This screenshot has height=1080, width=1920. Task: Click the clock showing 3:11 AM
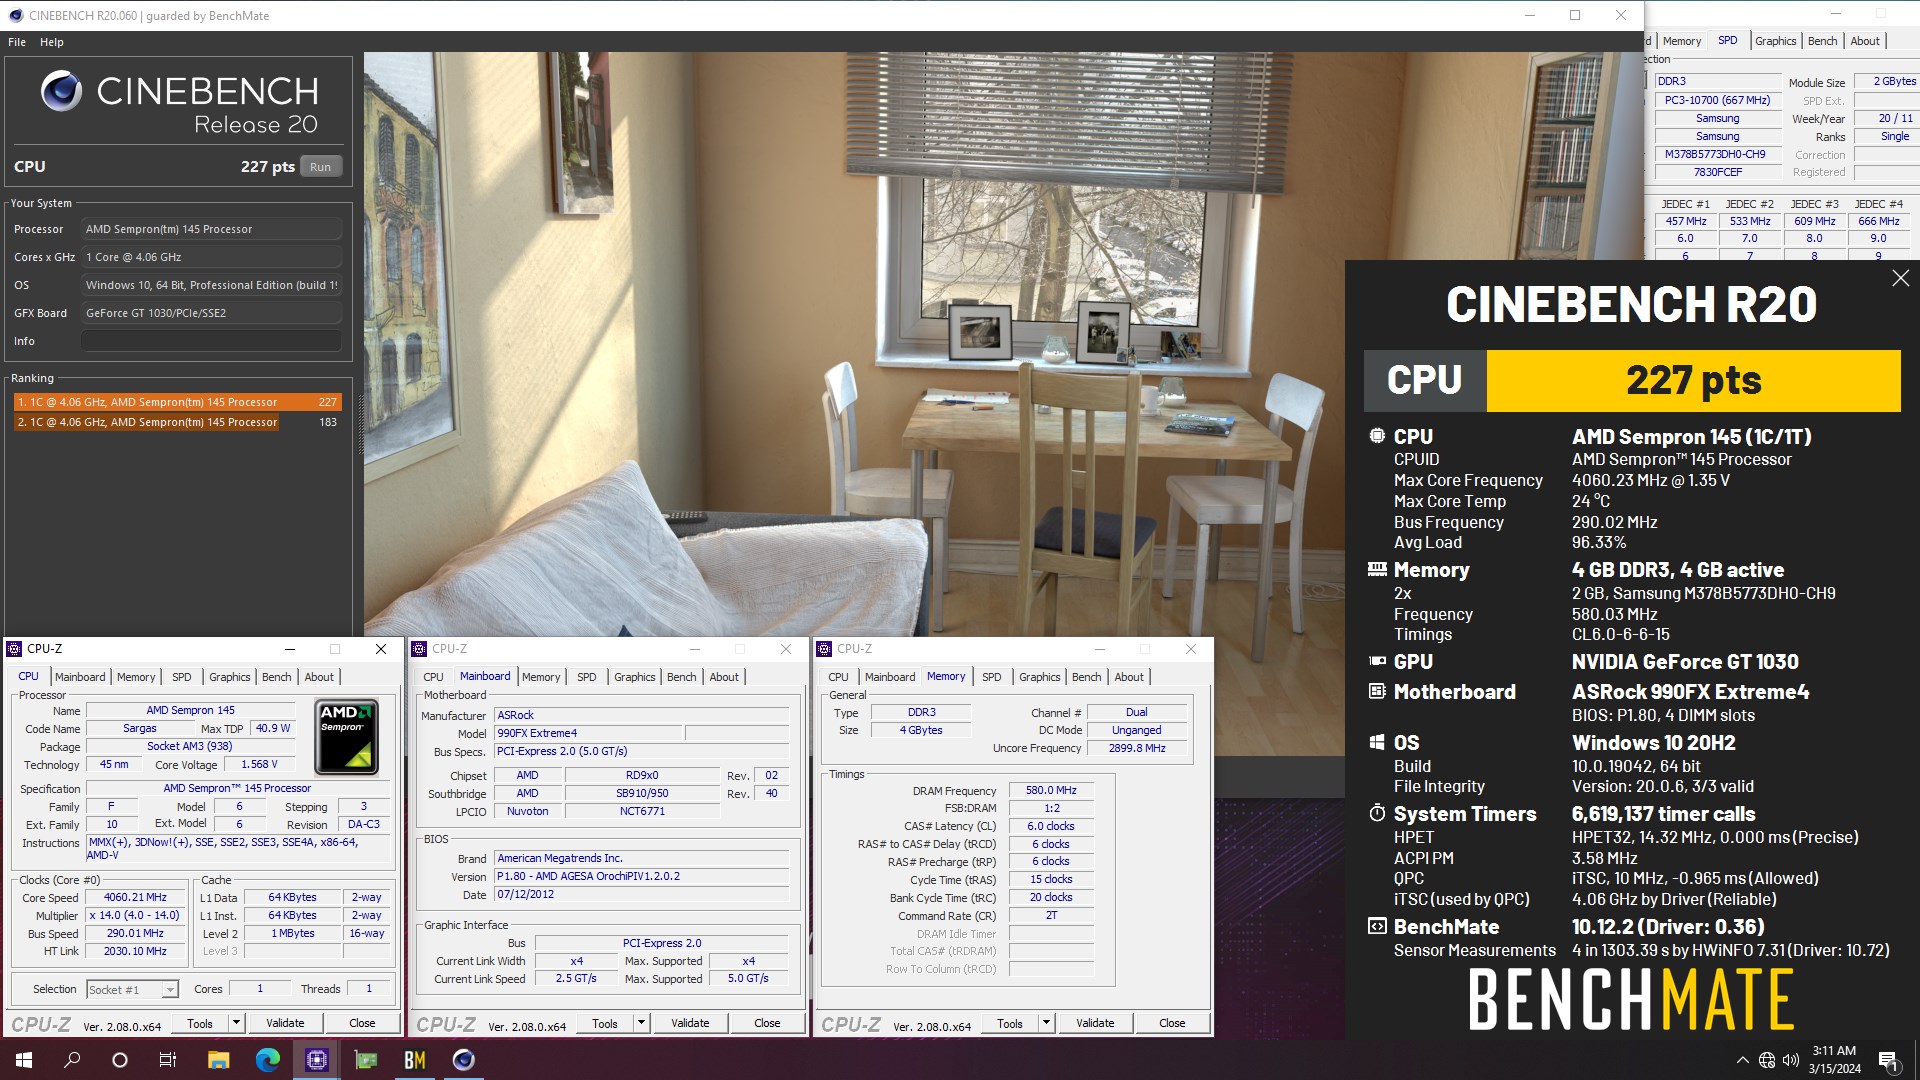[1834, 1051]
